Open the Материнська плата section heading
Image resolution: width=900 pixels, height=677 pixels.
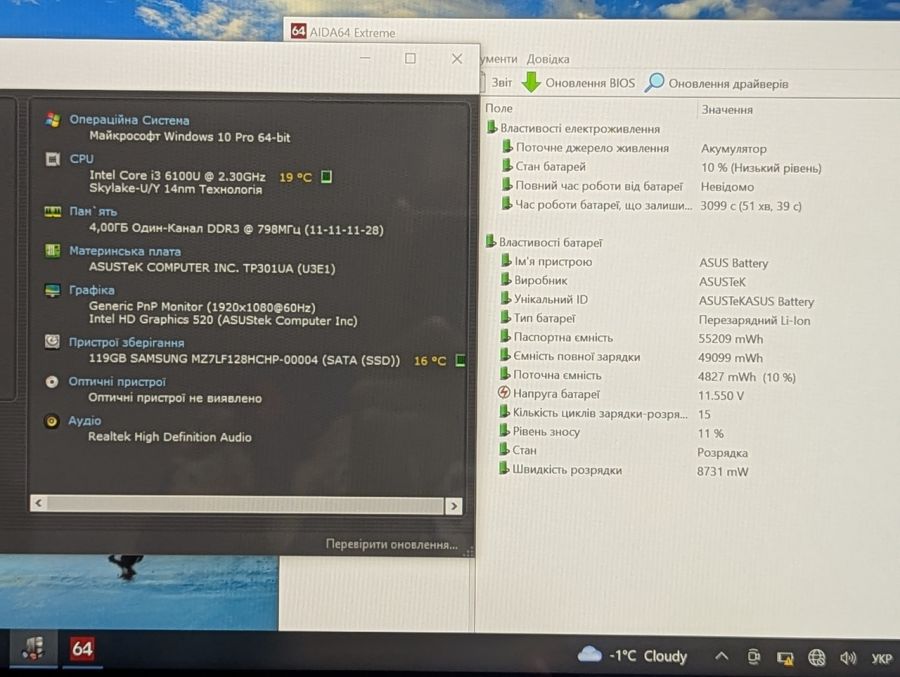tap(125, 251)
